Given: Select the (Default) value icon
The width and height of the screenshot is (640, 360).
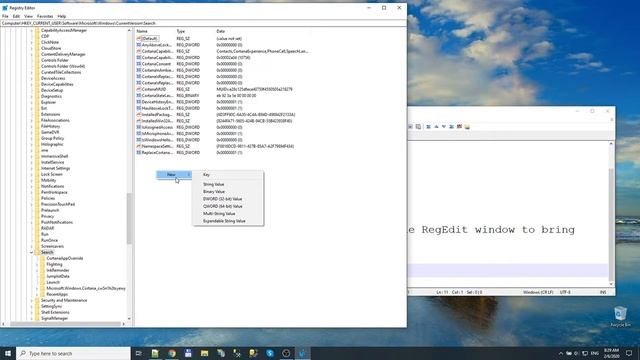Looking at the screenshot, I should pos(139,38).
